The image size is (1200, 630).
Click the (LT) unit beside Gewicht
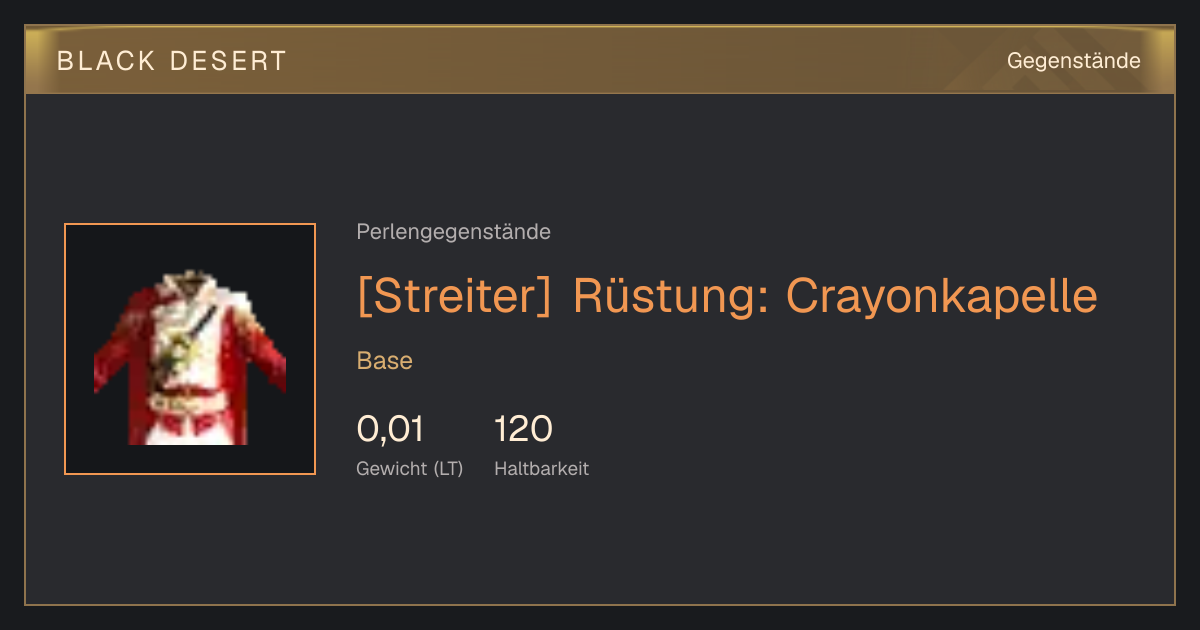click(448, 469)
